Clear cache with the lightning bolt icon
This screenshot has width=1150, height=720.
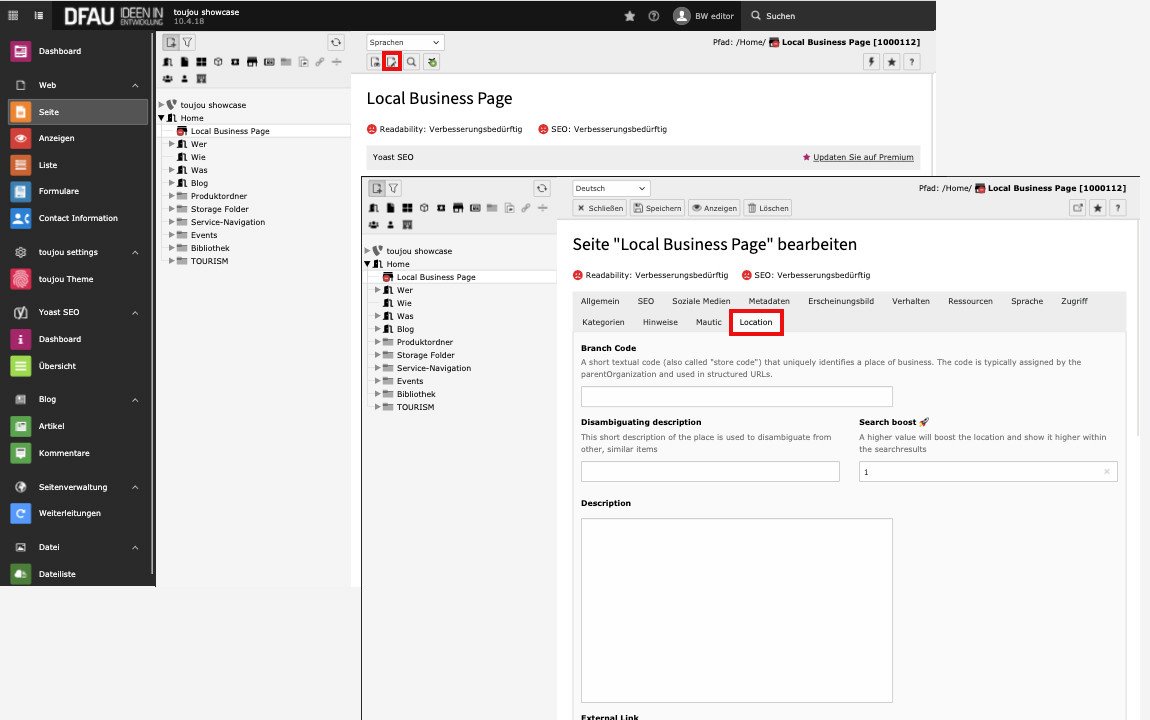[872, 62]
